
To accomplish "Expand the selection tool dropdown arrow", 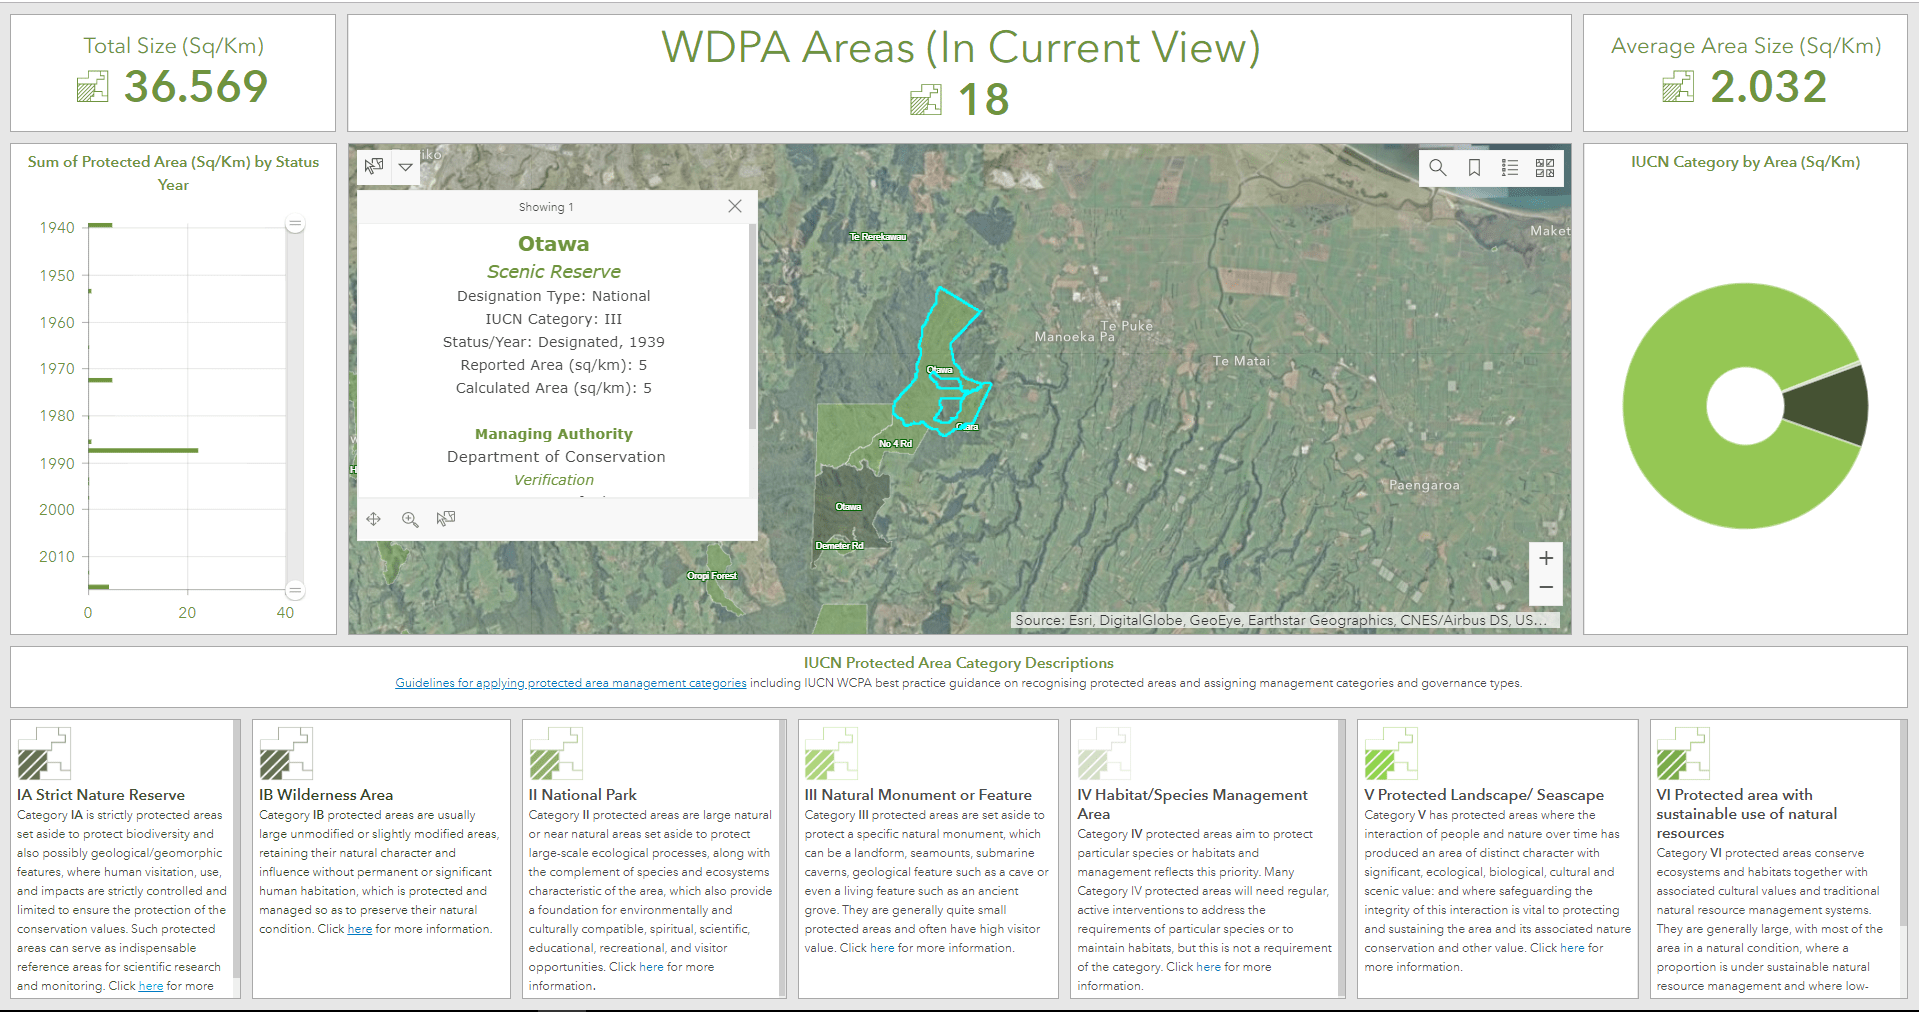I will point(406,167).
